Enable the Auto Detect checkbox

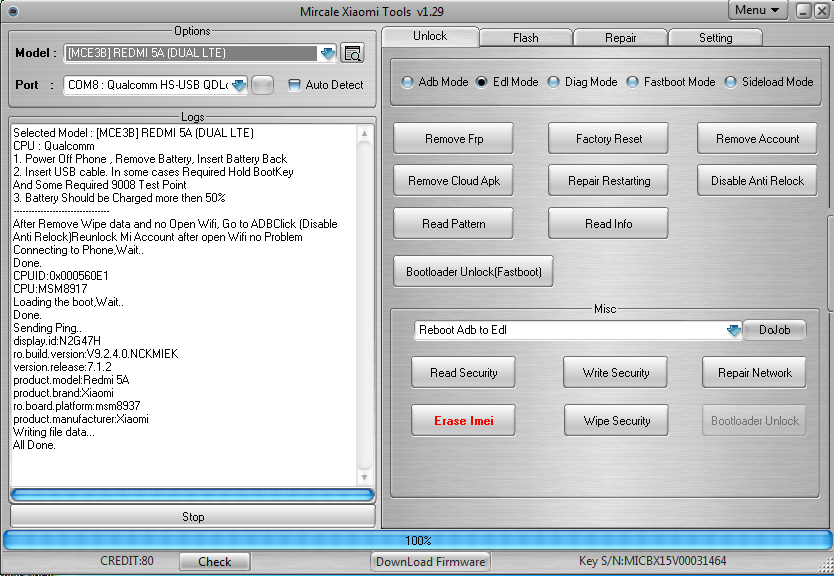294,85
